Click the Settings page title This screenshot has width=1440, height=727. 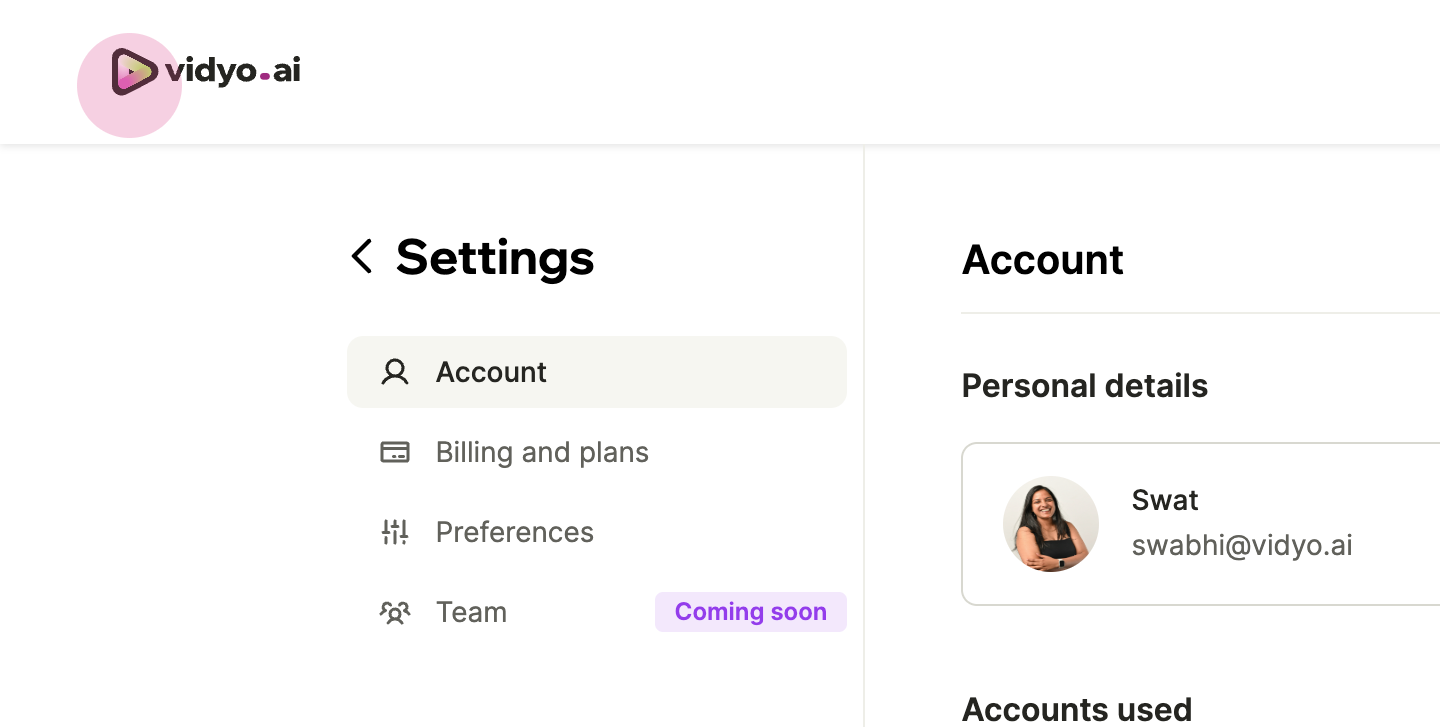coord(495,257)
